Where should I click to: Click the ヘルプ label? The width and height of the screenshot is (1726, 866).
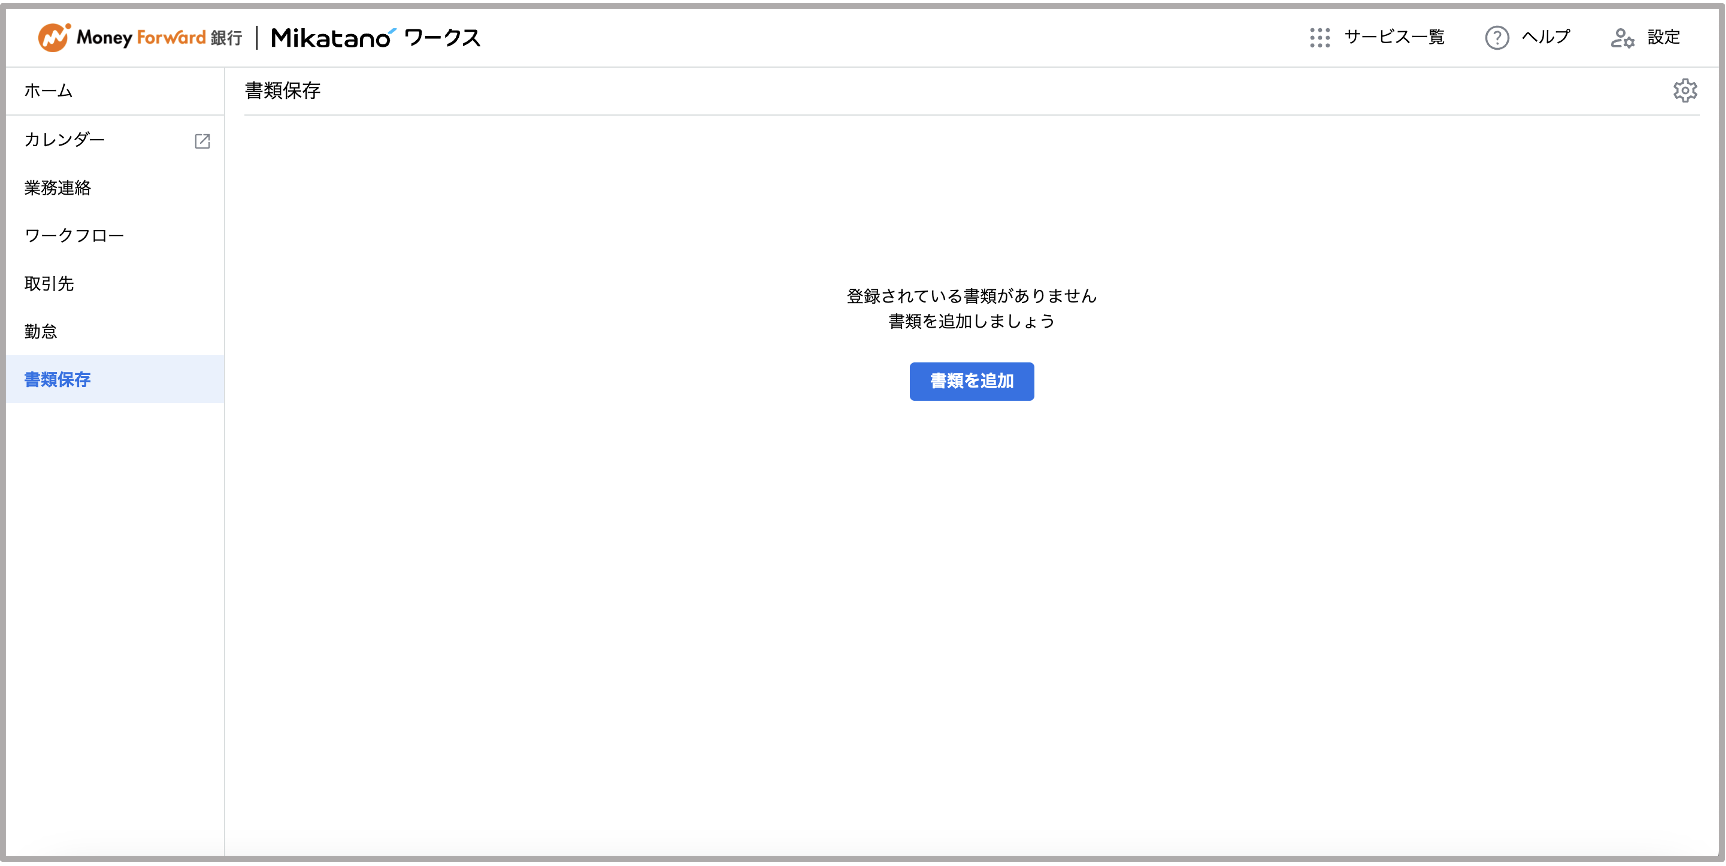1546,37
